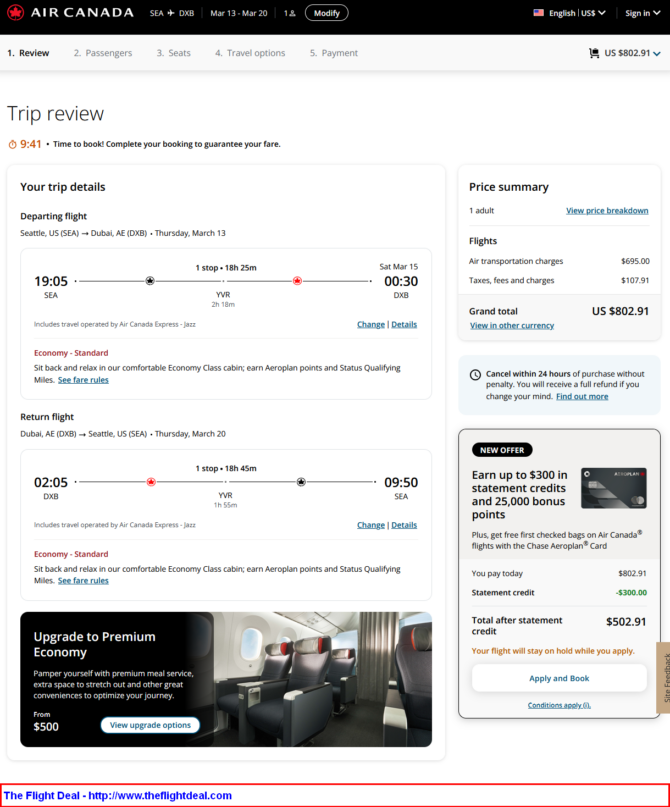Screen dimensions: 670x807
Task: Click View in other currency link
Action: 512,326
